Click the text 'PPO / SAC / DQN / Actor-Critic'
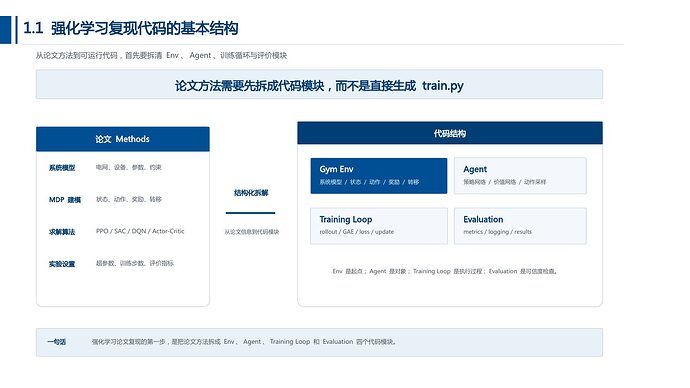690x388 pixels. [140, 231]
